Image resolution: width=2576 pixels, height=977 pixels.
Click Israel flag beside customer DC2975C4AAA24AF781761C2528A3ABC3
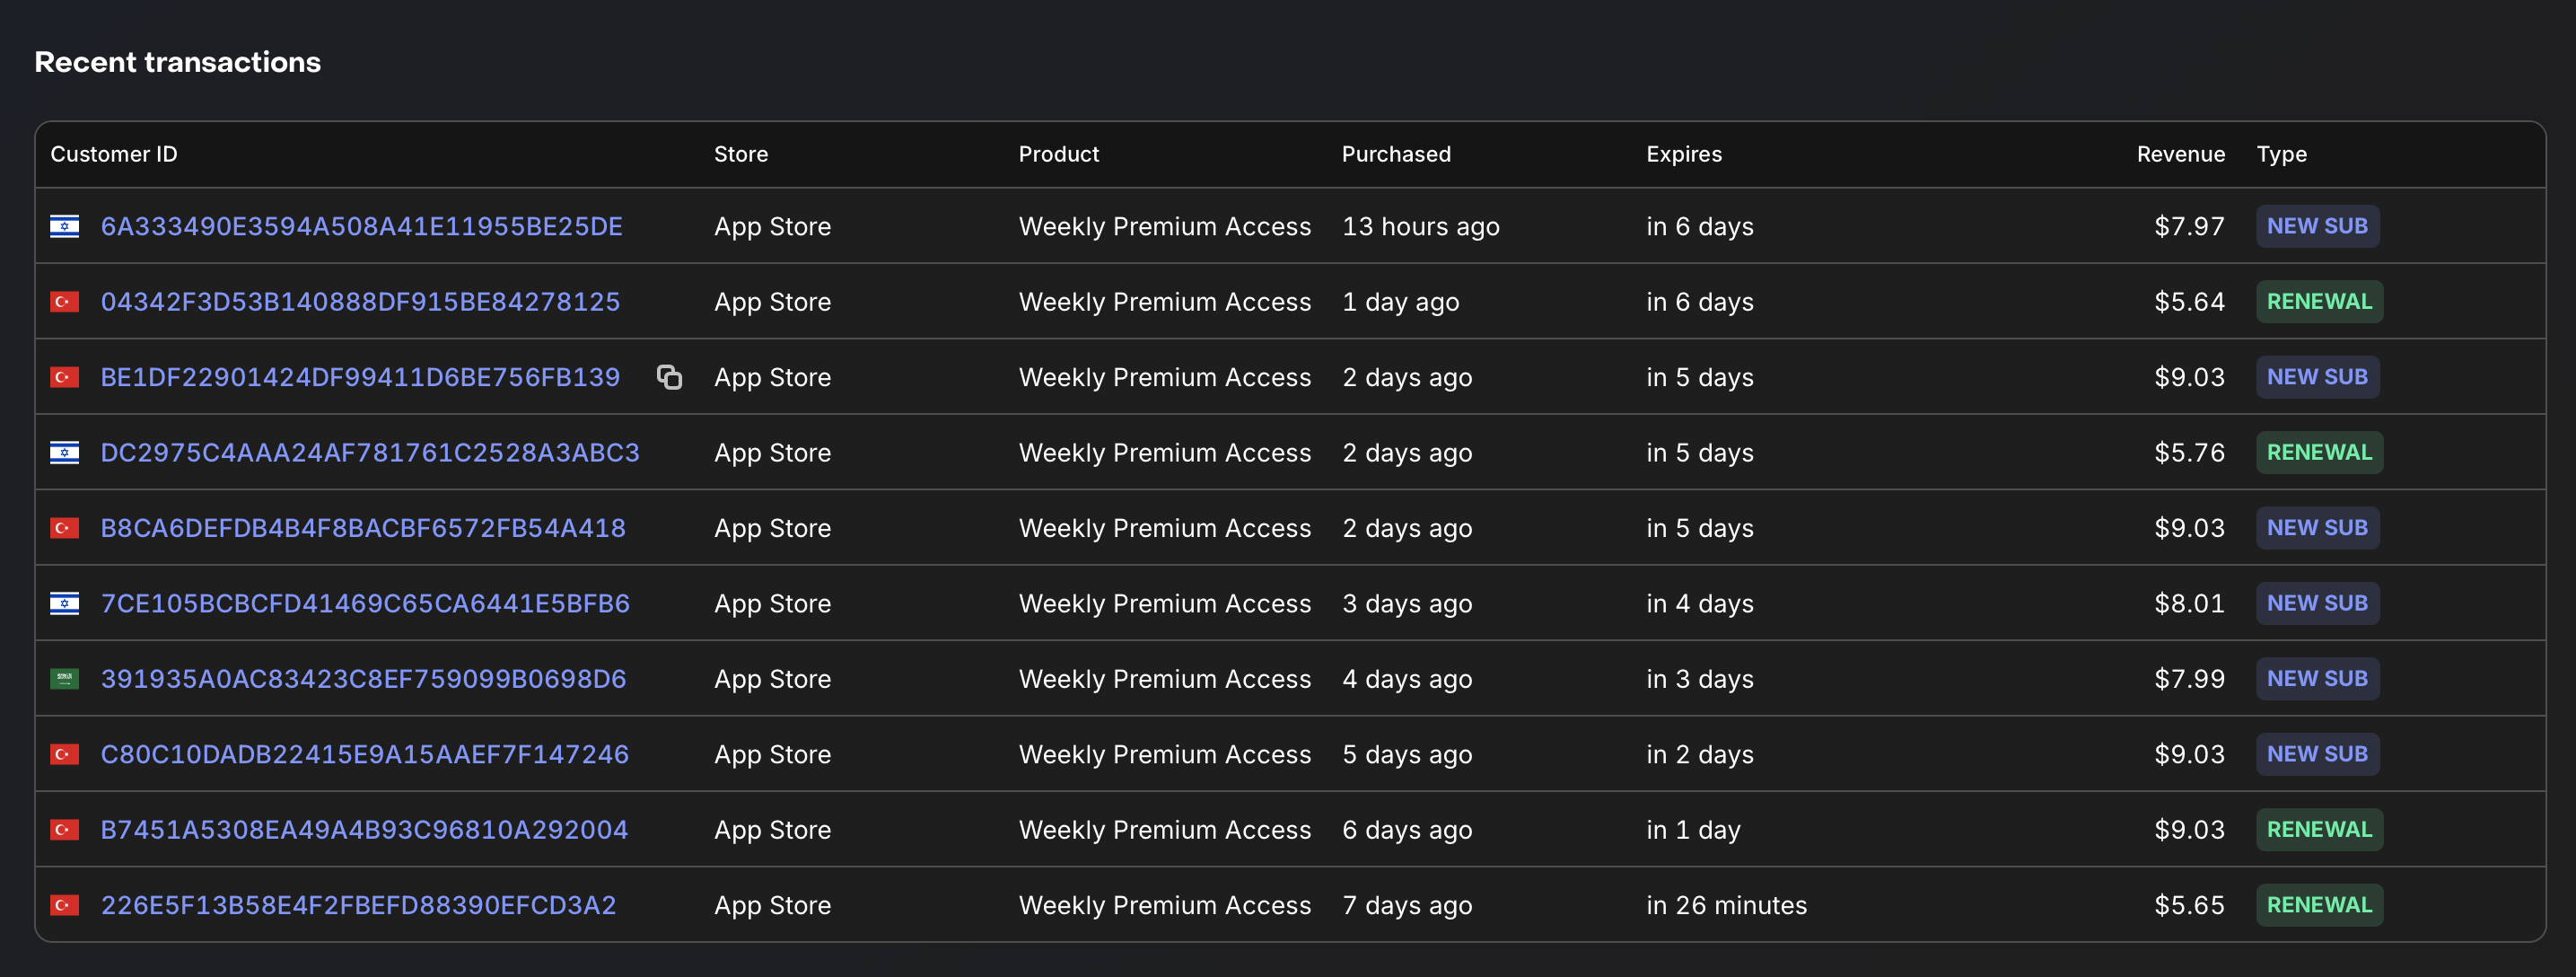[65, 452]
